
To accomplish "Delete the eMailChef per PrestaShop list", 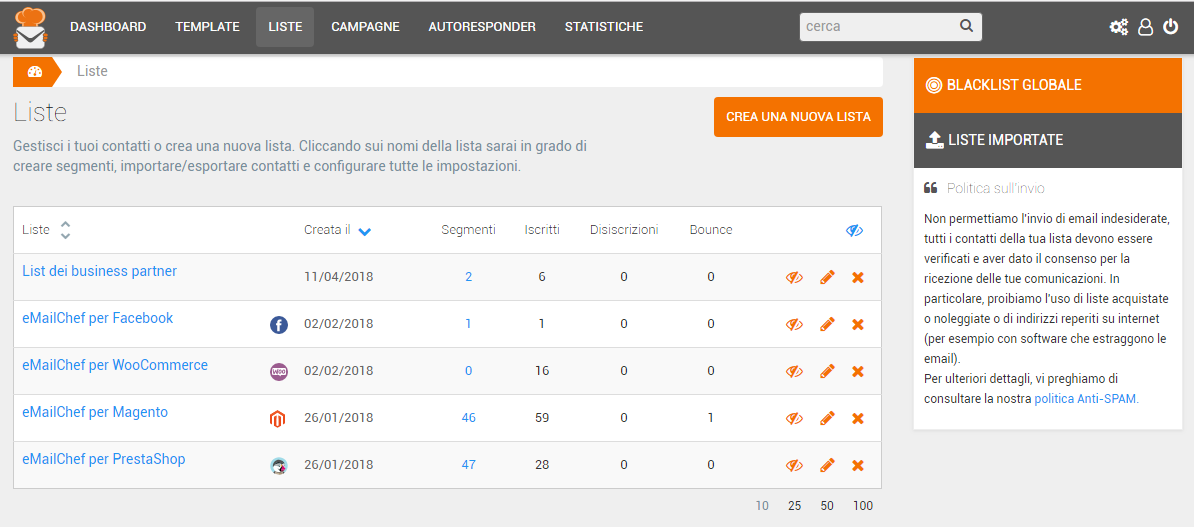I will tap(857, 465).
